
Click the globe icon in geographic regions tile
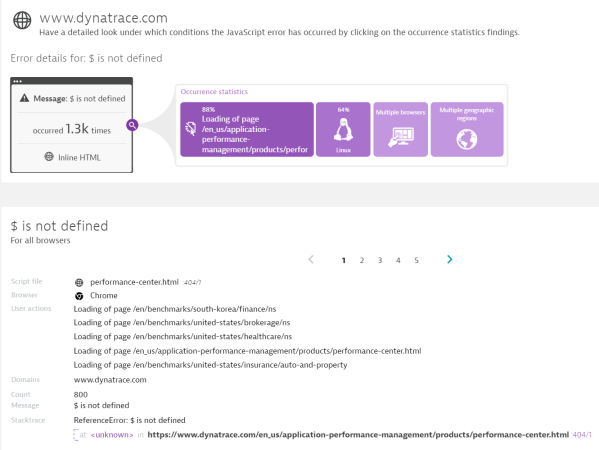click(467, 139)
